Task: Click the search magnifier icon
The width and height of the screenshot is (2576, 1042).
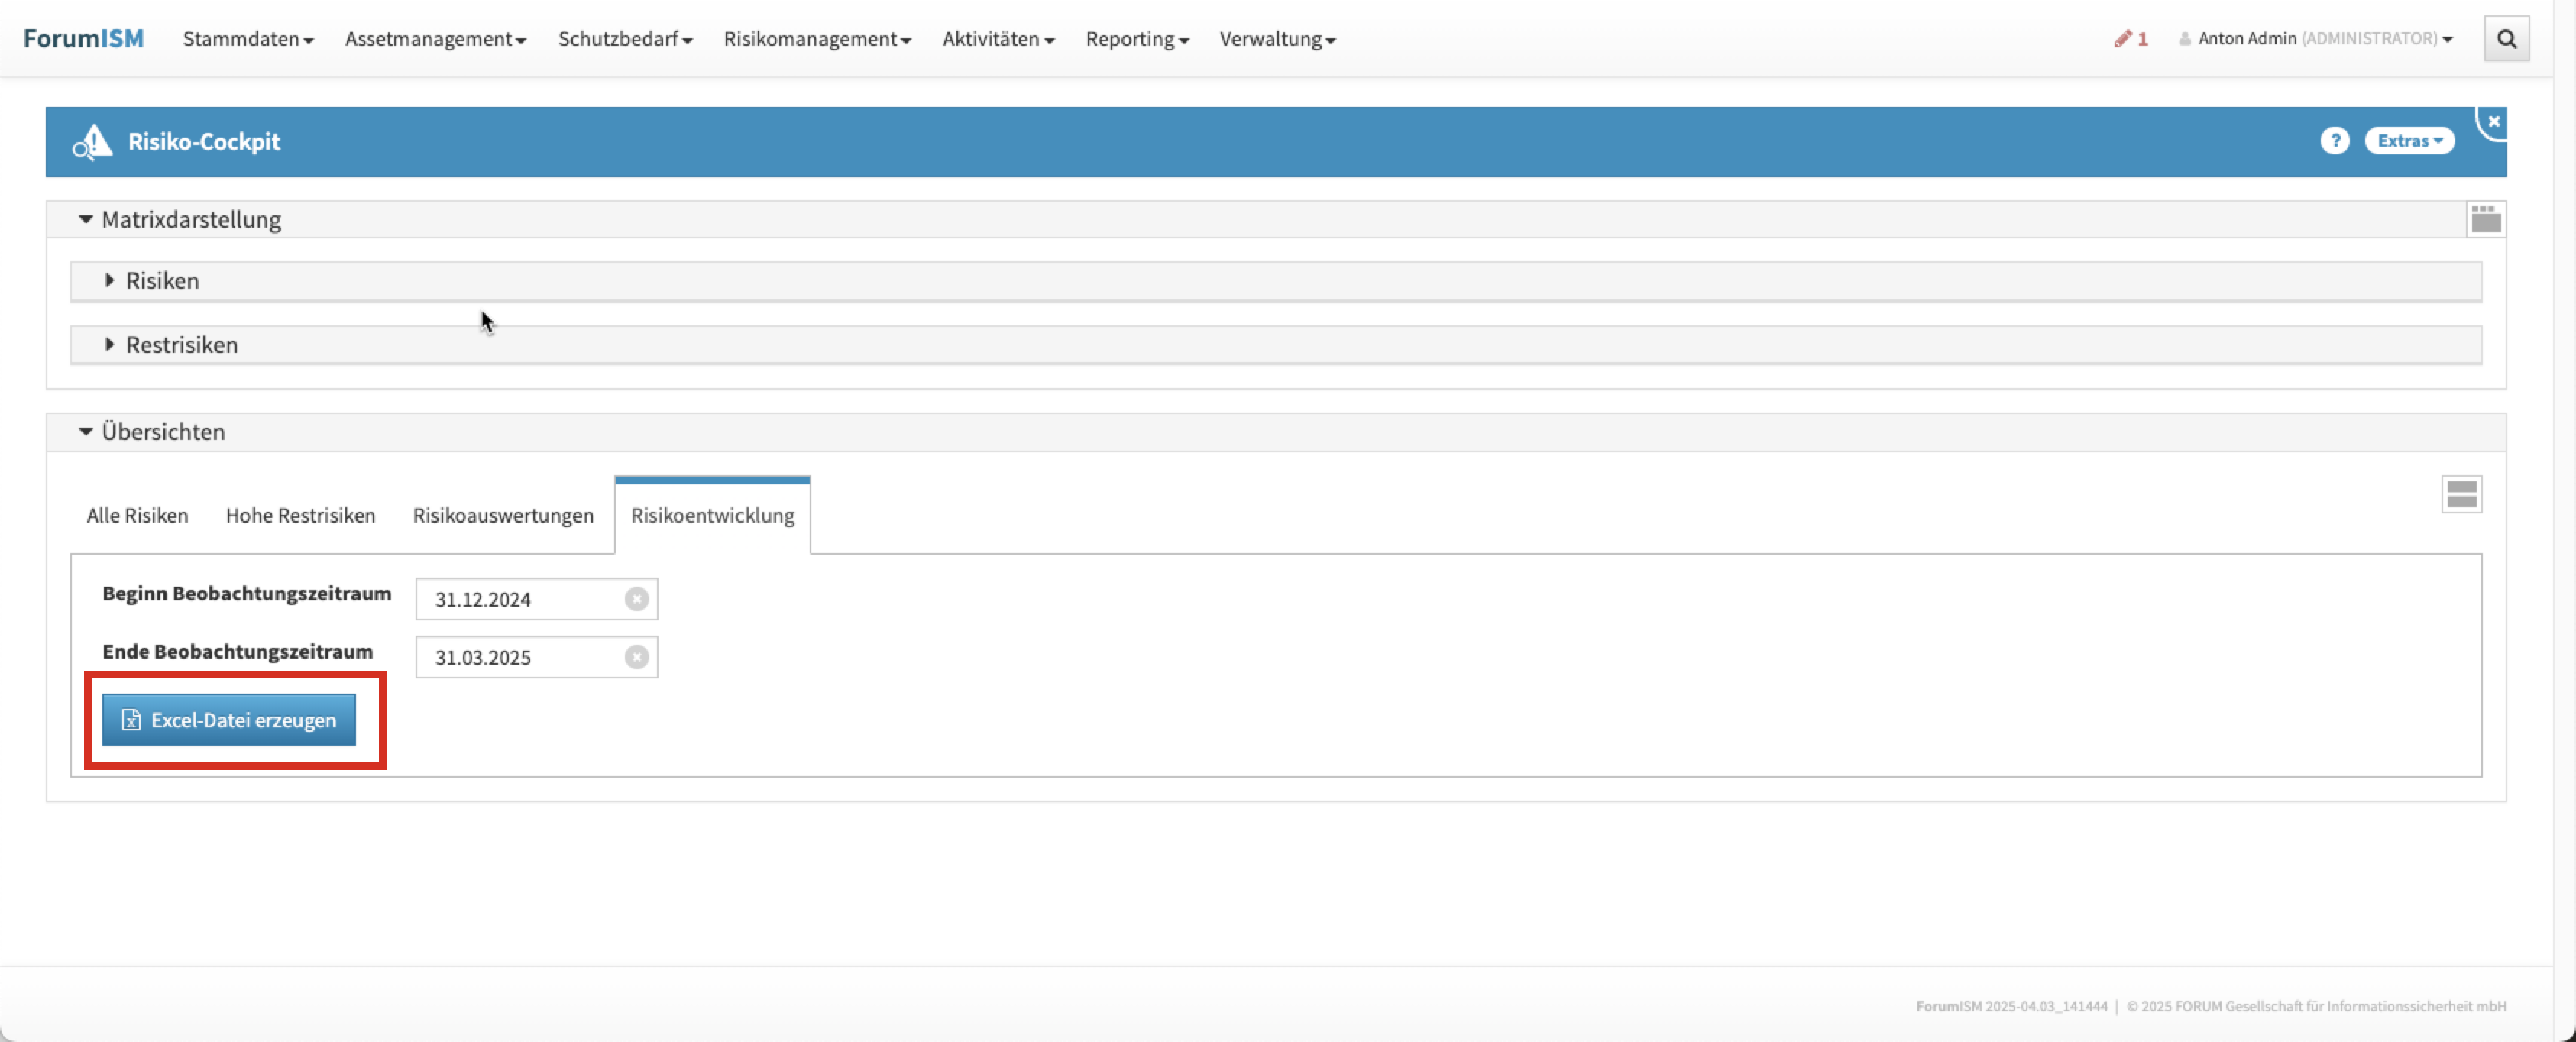Action: [2506, 39]
